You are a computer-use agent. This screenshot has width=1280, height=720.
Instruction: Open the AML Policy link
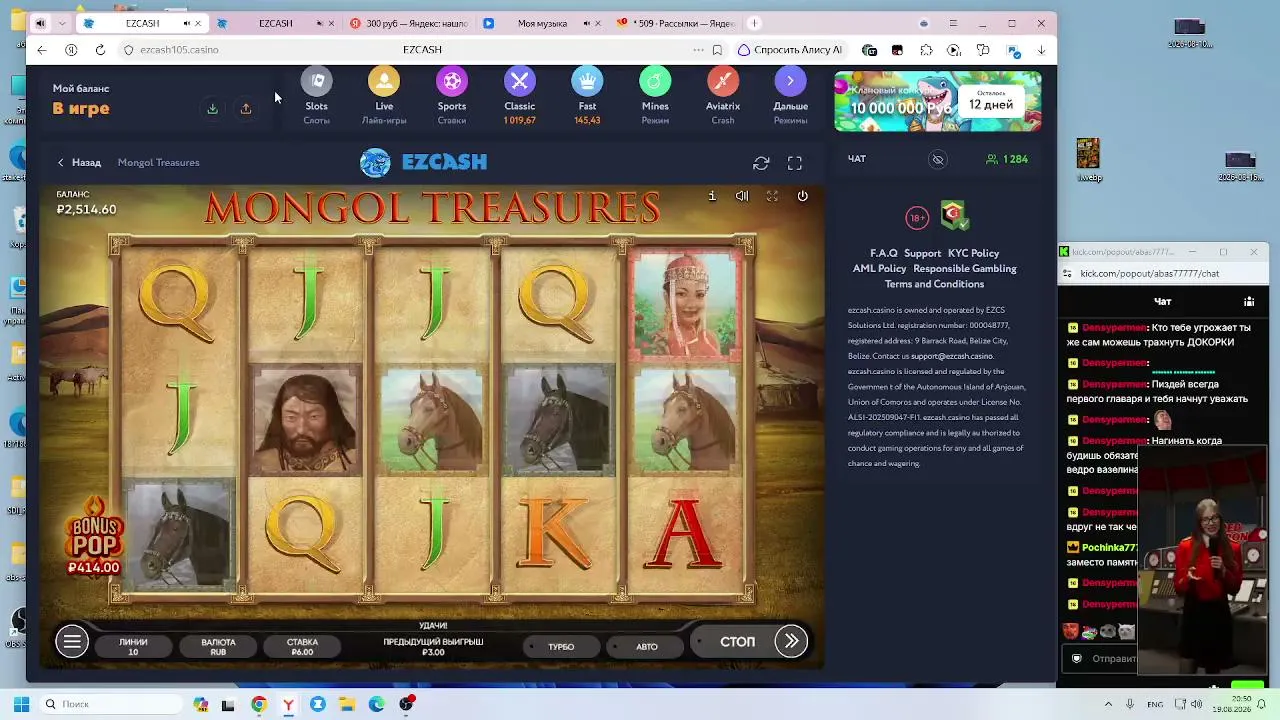(879, 269)
